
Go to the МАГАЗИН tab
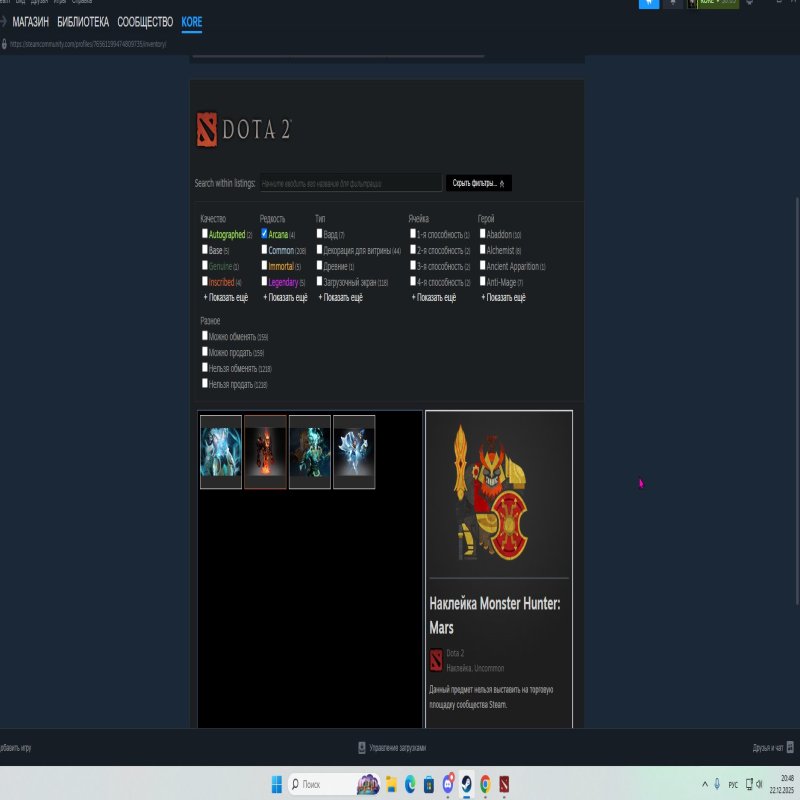pos(30,22)
